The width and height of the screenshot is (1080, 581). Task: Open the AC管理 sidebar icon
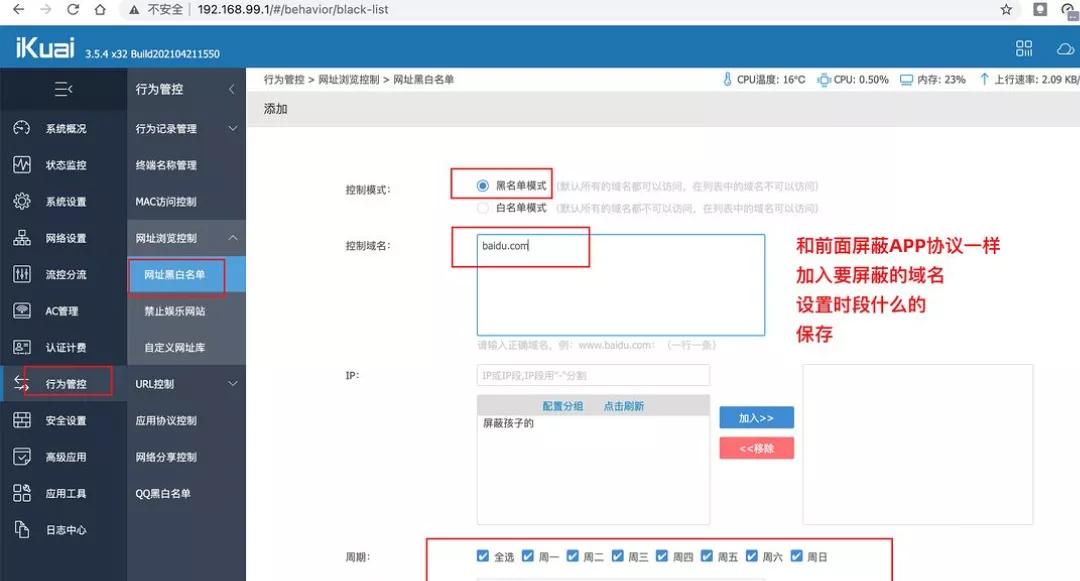pyautogui.click(x=22, y=311)
